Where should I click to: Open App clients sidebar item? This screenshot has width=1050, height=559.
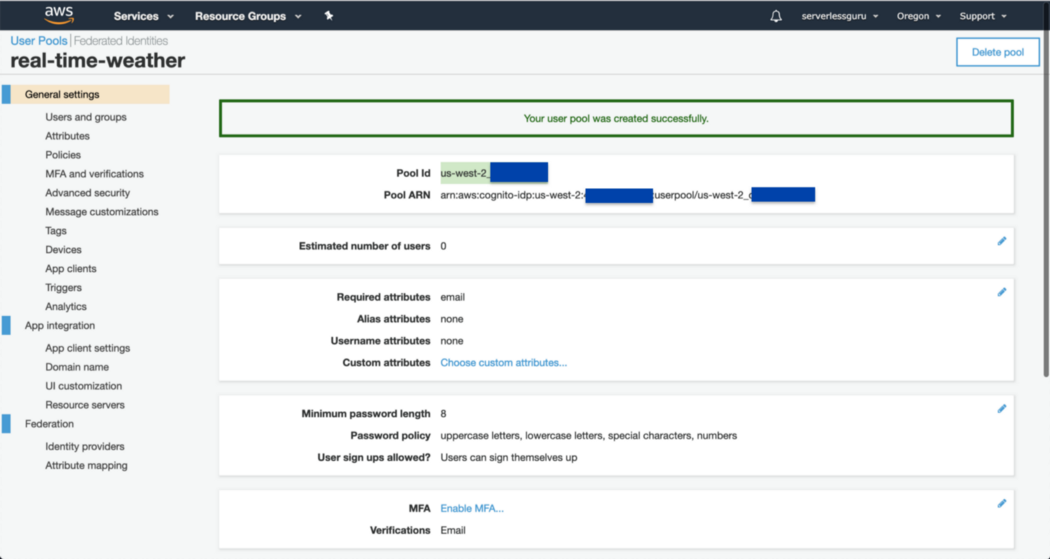pyautogui.click(x=70, y=268)
